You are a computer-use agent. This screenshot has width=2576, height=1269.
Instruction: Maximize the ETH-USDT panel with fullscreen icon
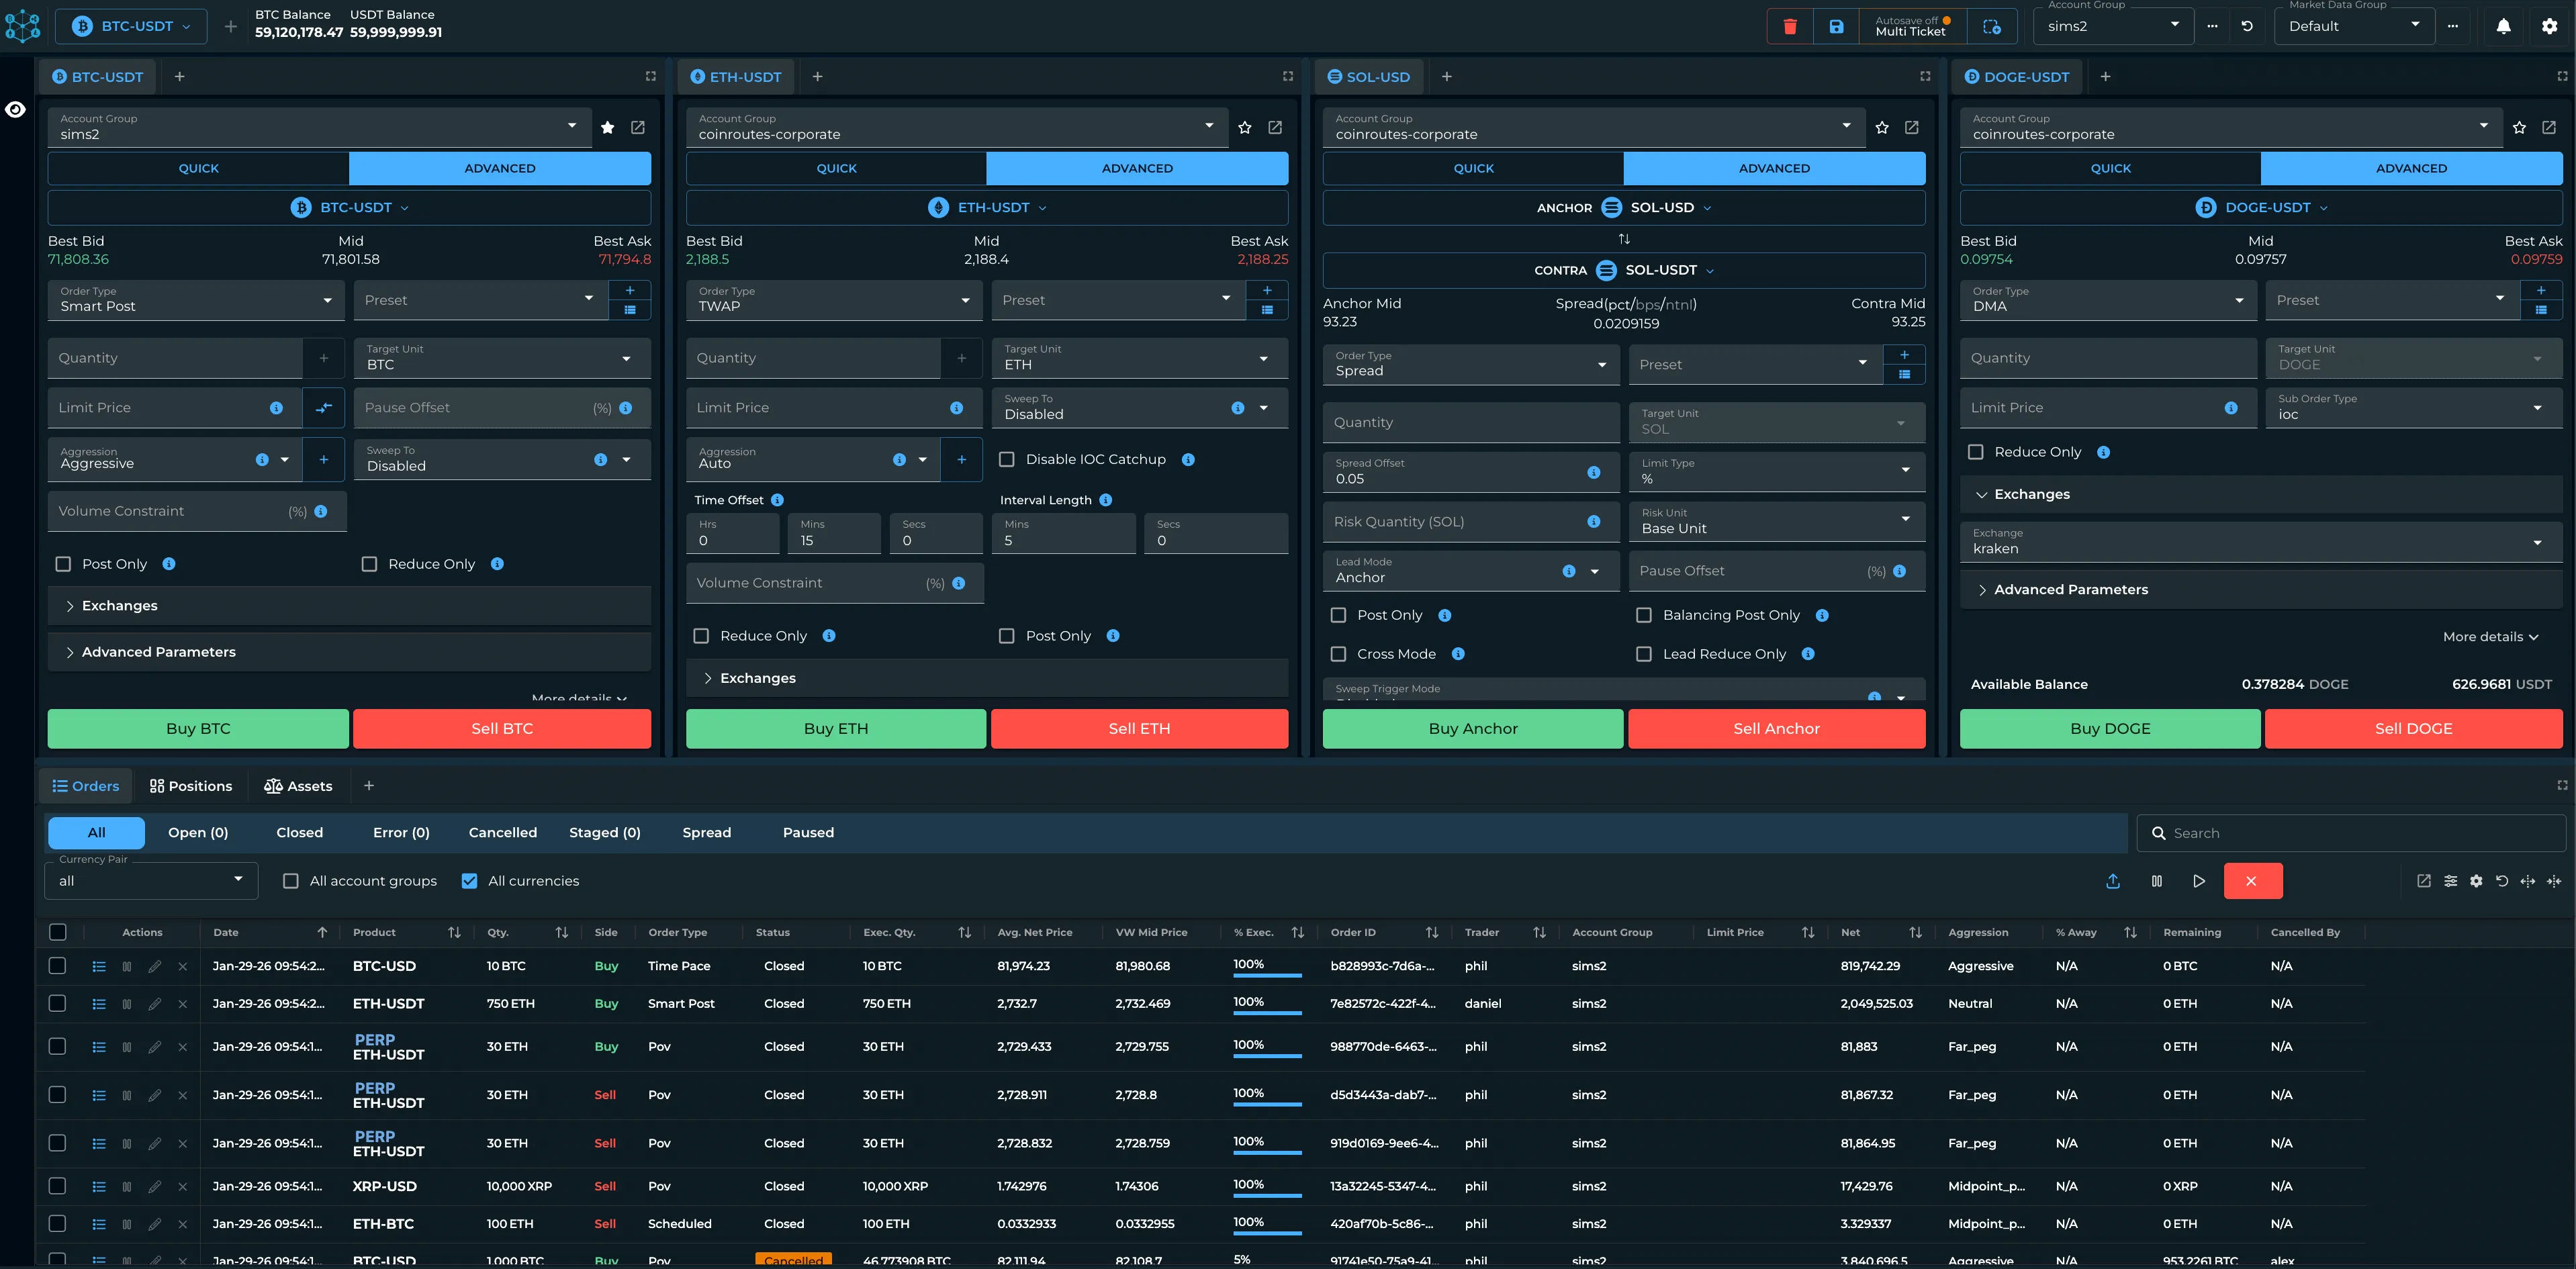1288,76
